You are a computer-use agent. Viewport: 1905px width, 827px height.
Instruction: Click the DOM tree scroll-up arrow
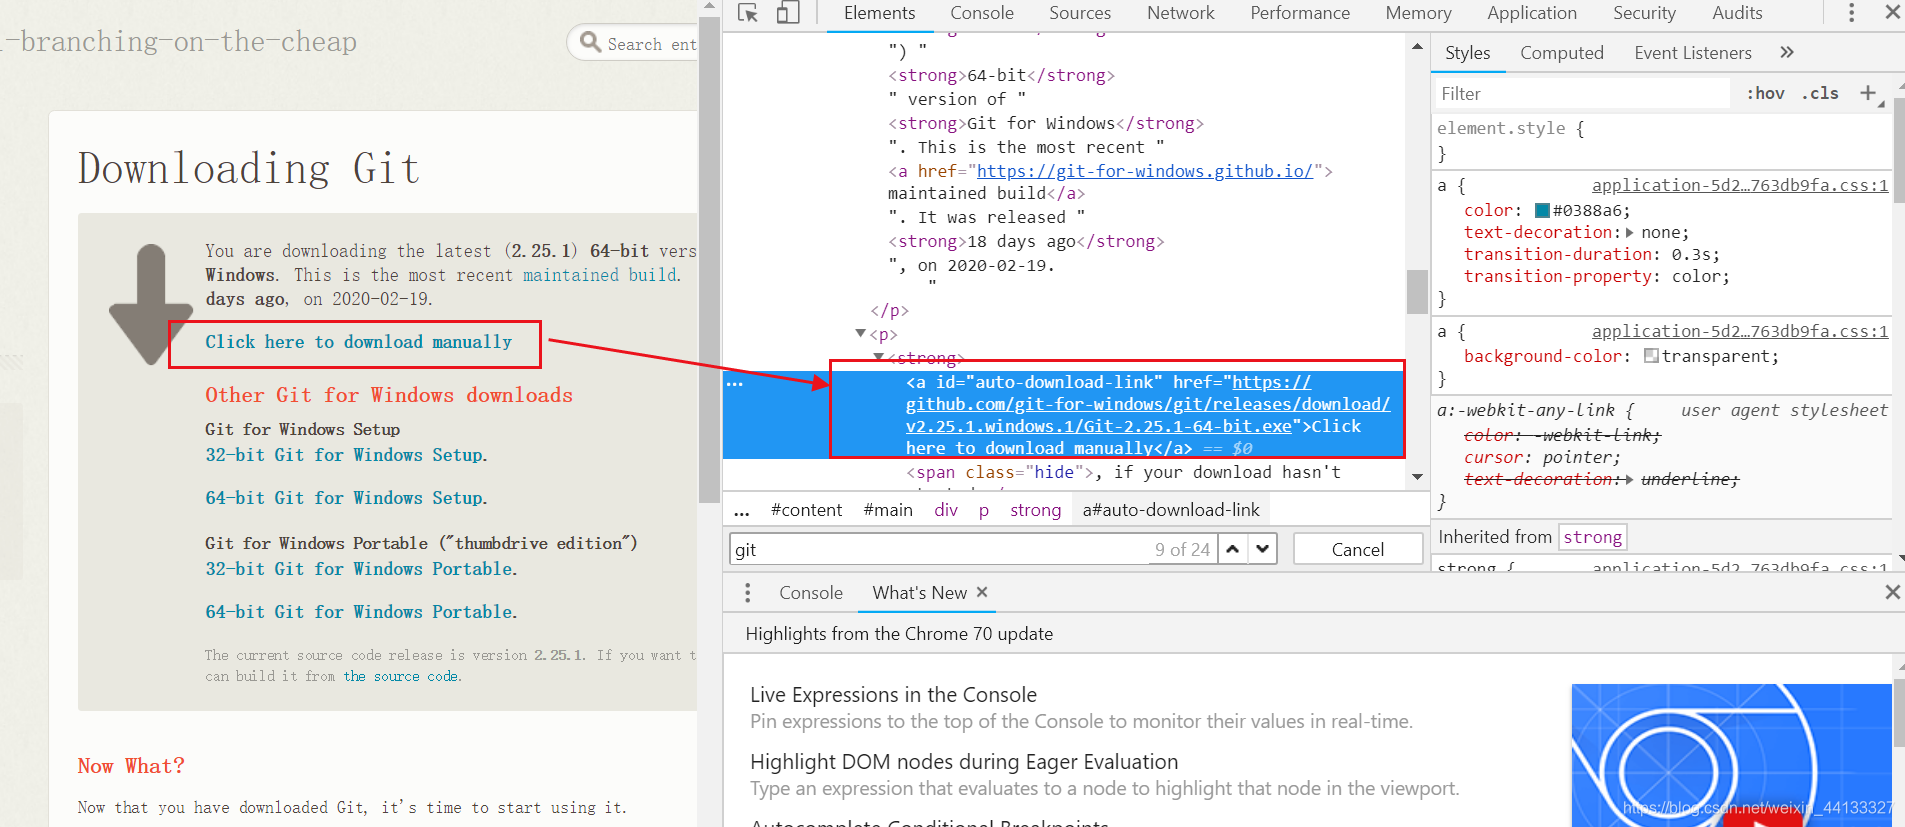(1417, 46)
